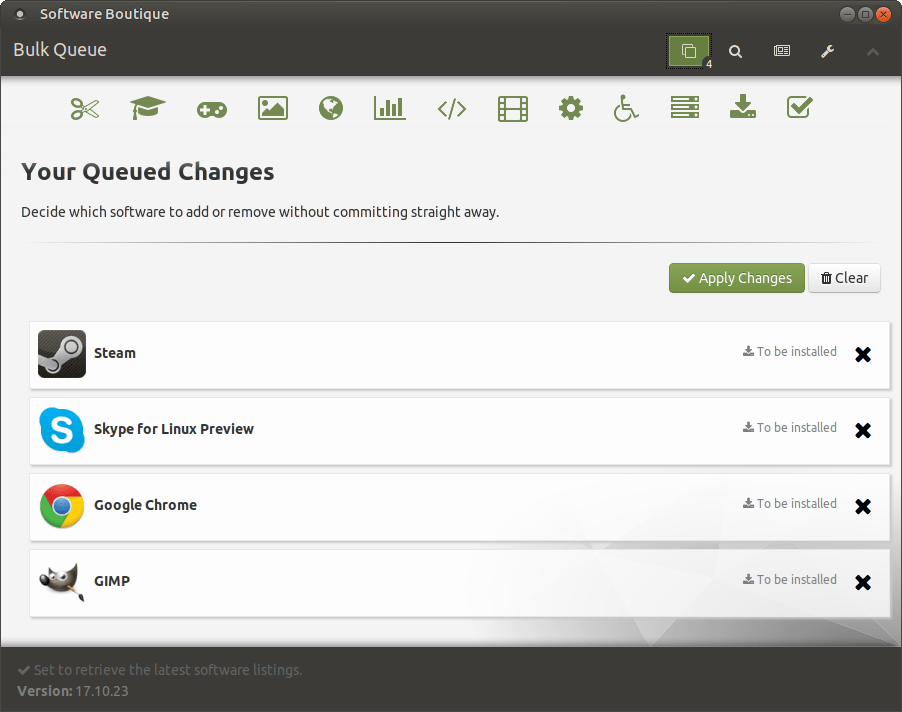Open the Graphics category (picture icon)
Screen dimensions: 902x712
coord(273,108)
